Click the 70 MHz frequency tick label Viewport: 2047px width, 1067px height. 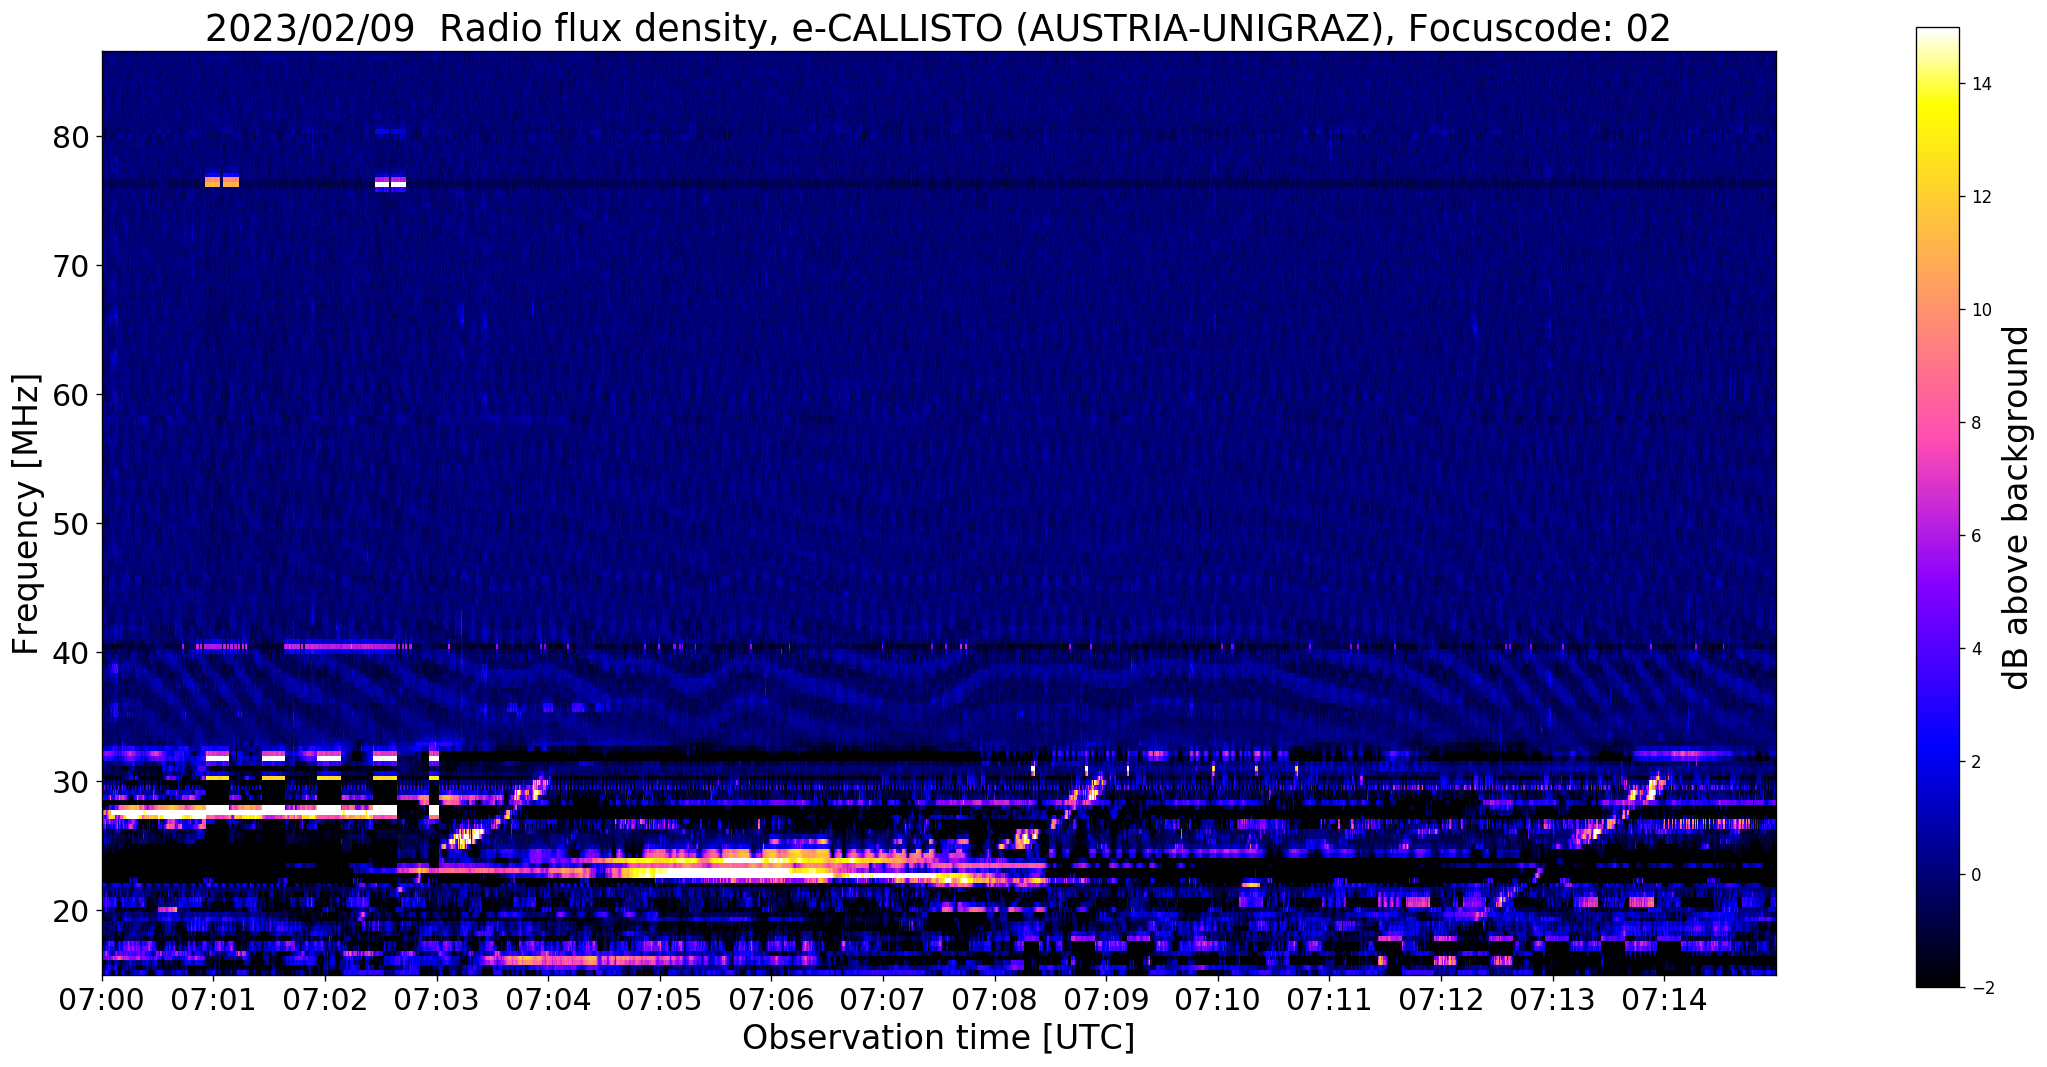70,266
